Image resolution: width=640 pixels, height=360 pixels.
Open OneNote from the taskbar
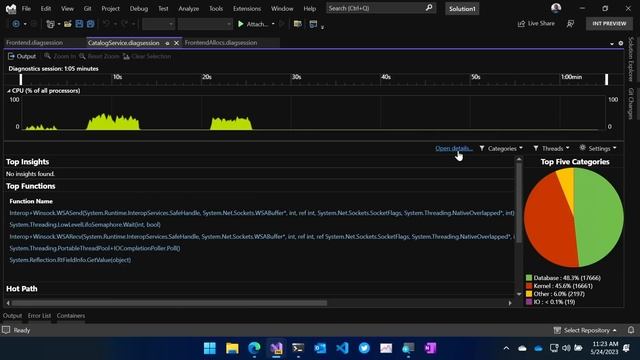click(x=430, y=348)
